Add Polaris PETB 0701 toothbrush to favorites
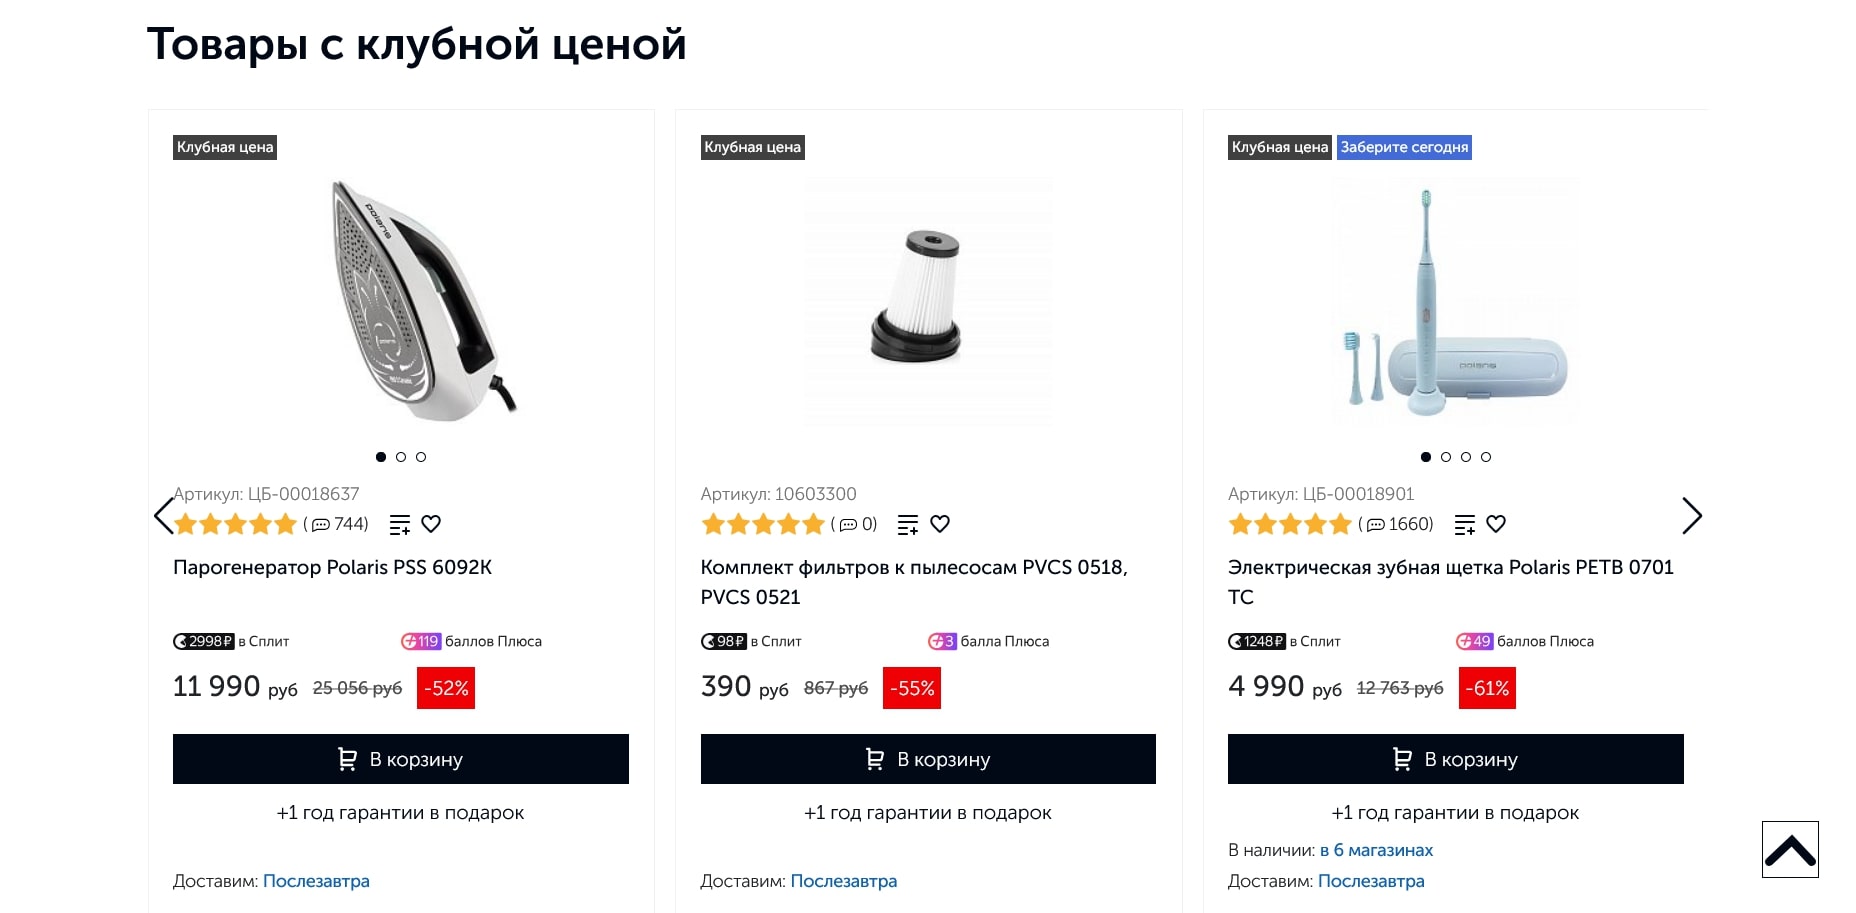This screenshot has width=1856, height=913. [1496, 524]
